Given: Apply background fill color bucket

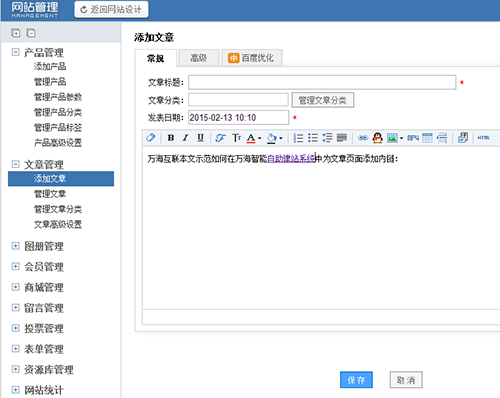Looking at the screenshot, I should click(272, 138).
